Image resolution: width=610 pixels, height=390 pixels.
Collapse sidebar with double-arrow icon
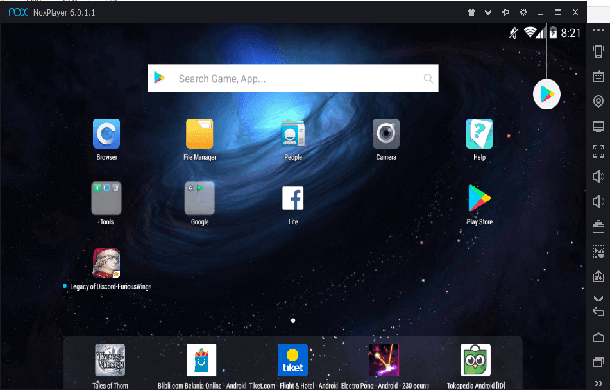(598, 384)
